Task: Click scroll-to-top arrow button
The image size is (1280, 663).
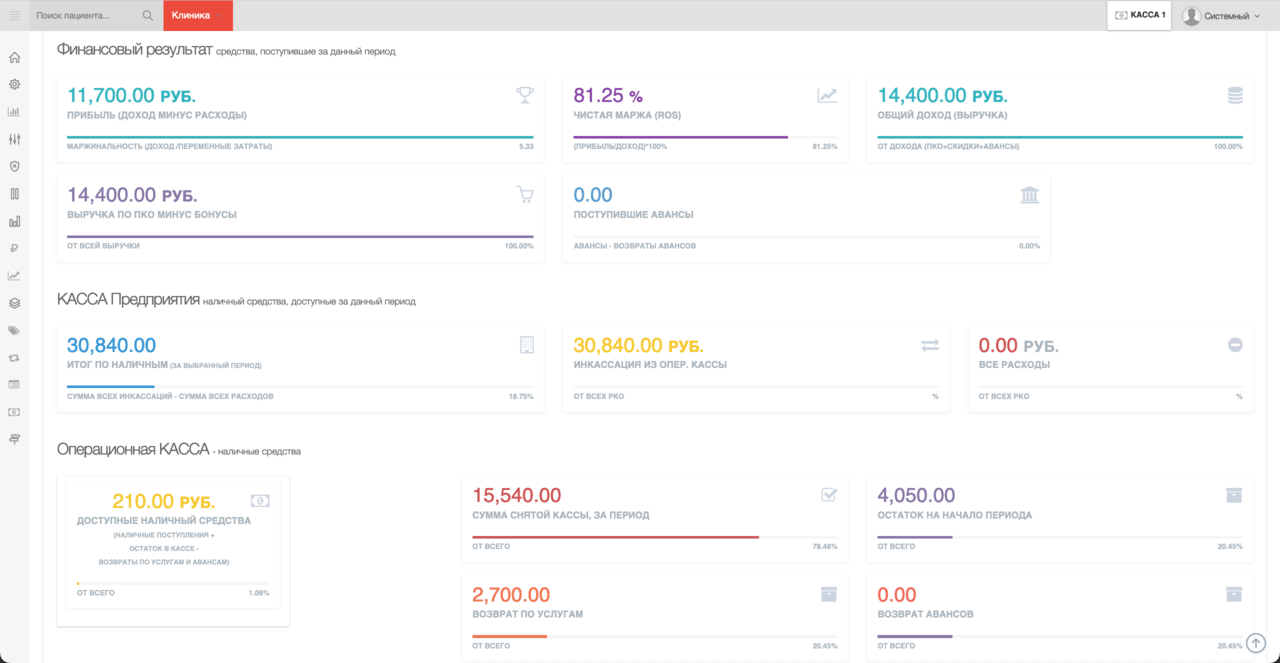Action: (x=1257, y=643)
